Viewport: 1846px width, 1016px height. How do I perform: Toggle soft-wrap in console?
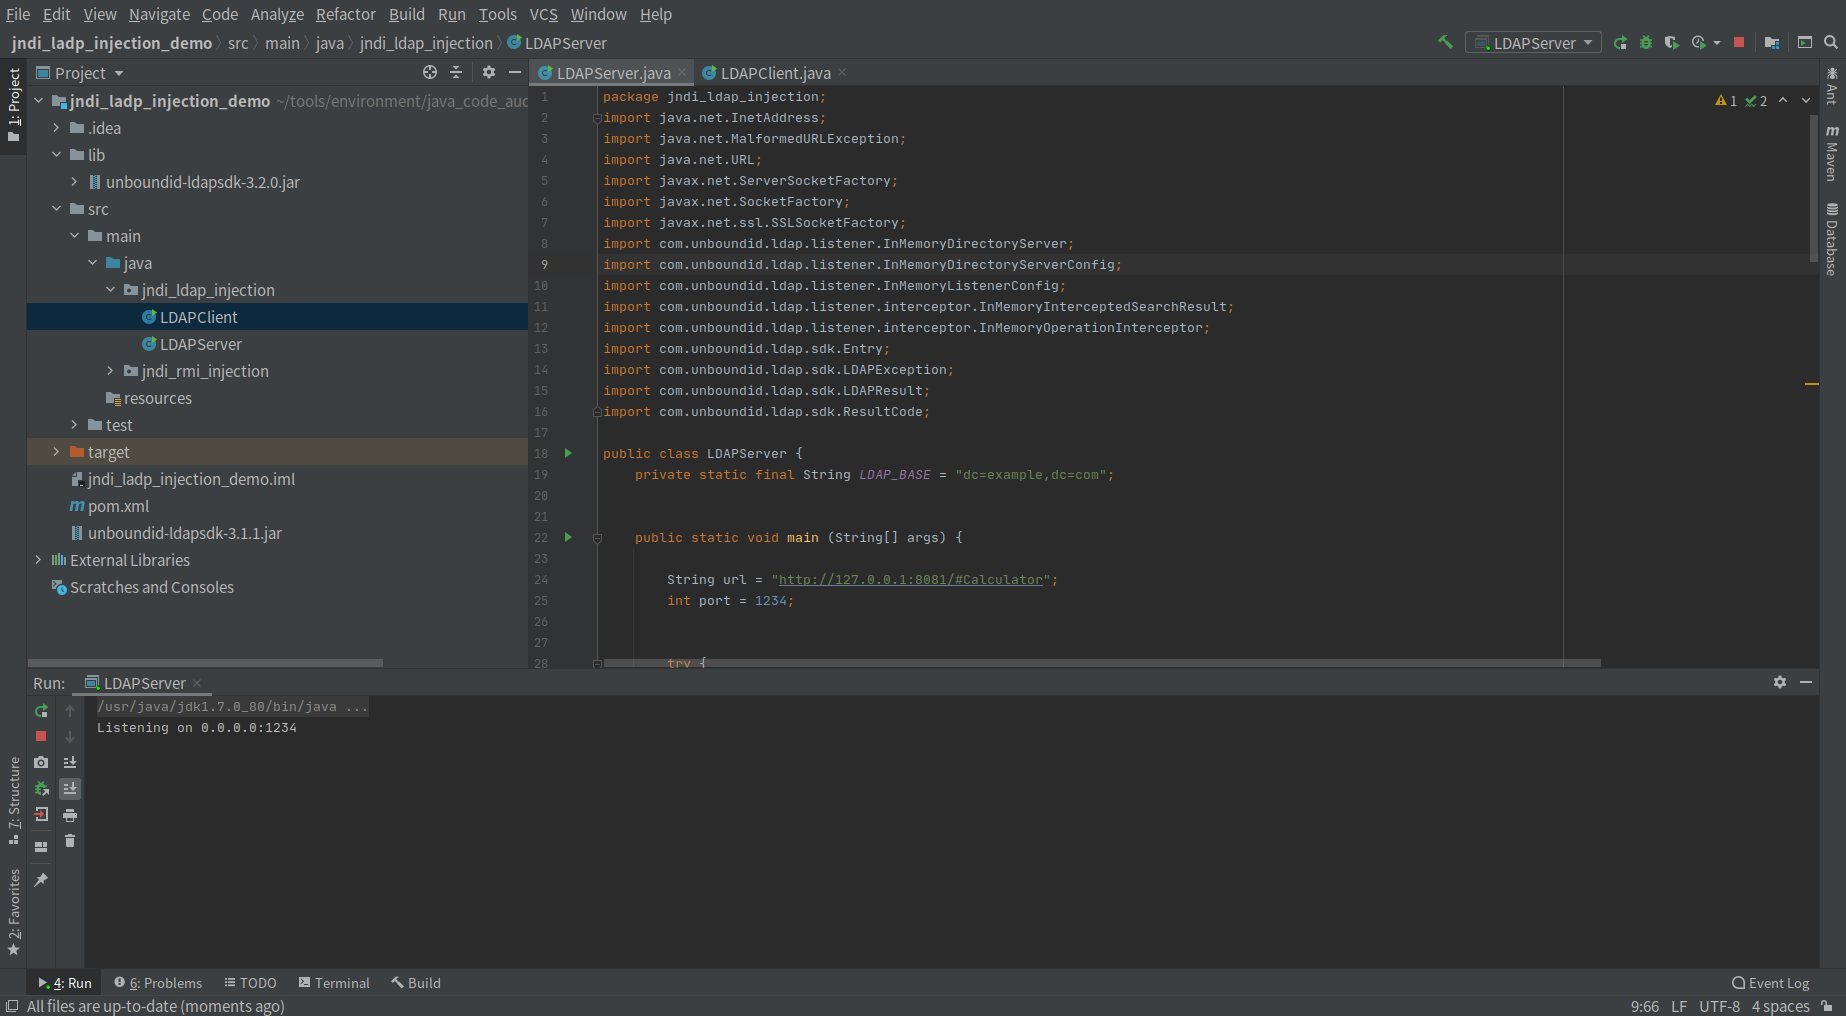click(70, 762)
